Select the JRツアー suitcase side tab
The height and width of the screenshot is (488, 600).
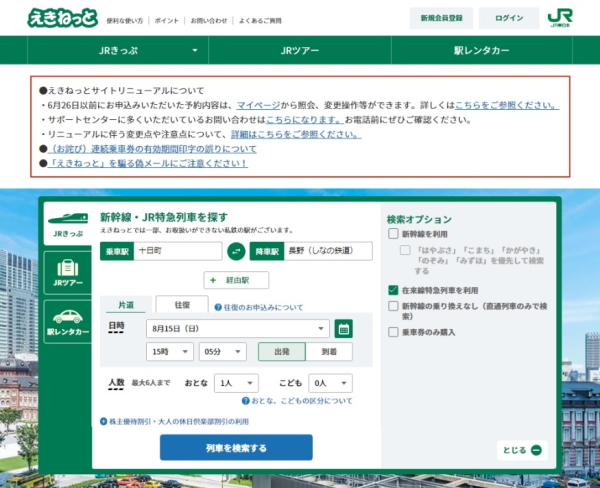coord(68,273)
